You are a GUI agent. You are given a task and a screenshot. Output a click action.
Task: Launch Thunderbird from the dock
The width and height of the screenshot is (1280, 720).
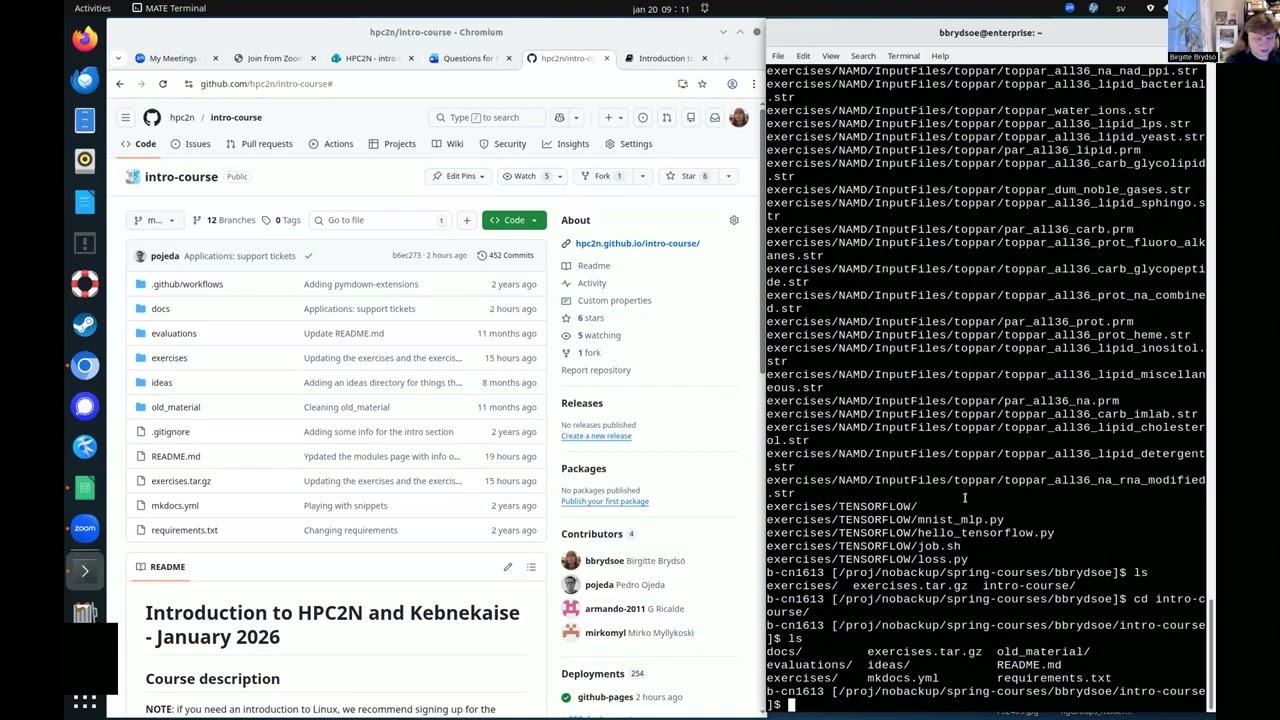tap(85, 80)
